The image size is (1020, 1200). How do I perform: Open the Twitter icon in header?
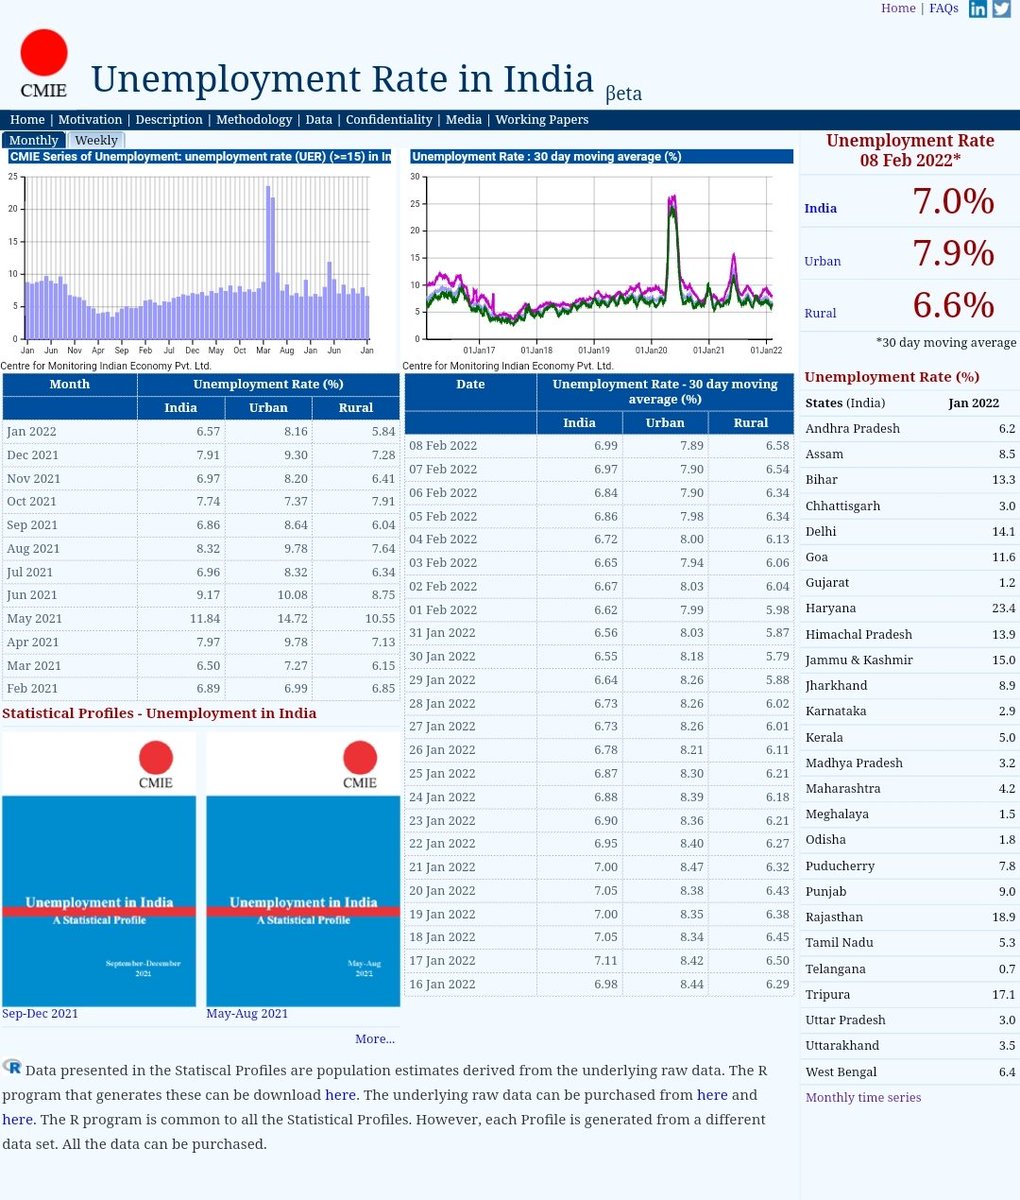(x=1001, y=9)
